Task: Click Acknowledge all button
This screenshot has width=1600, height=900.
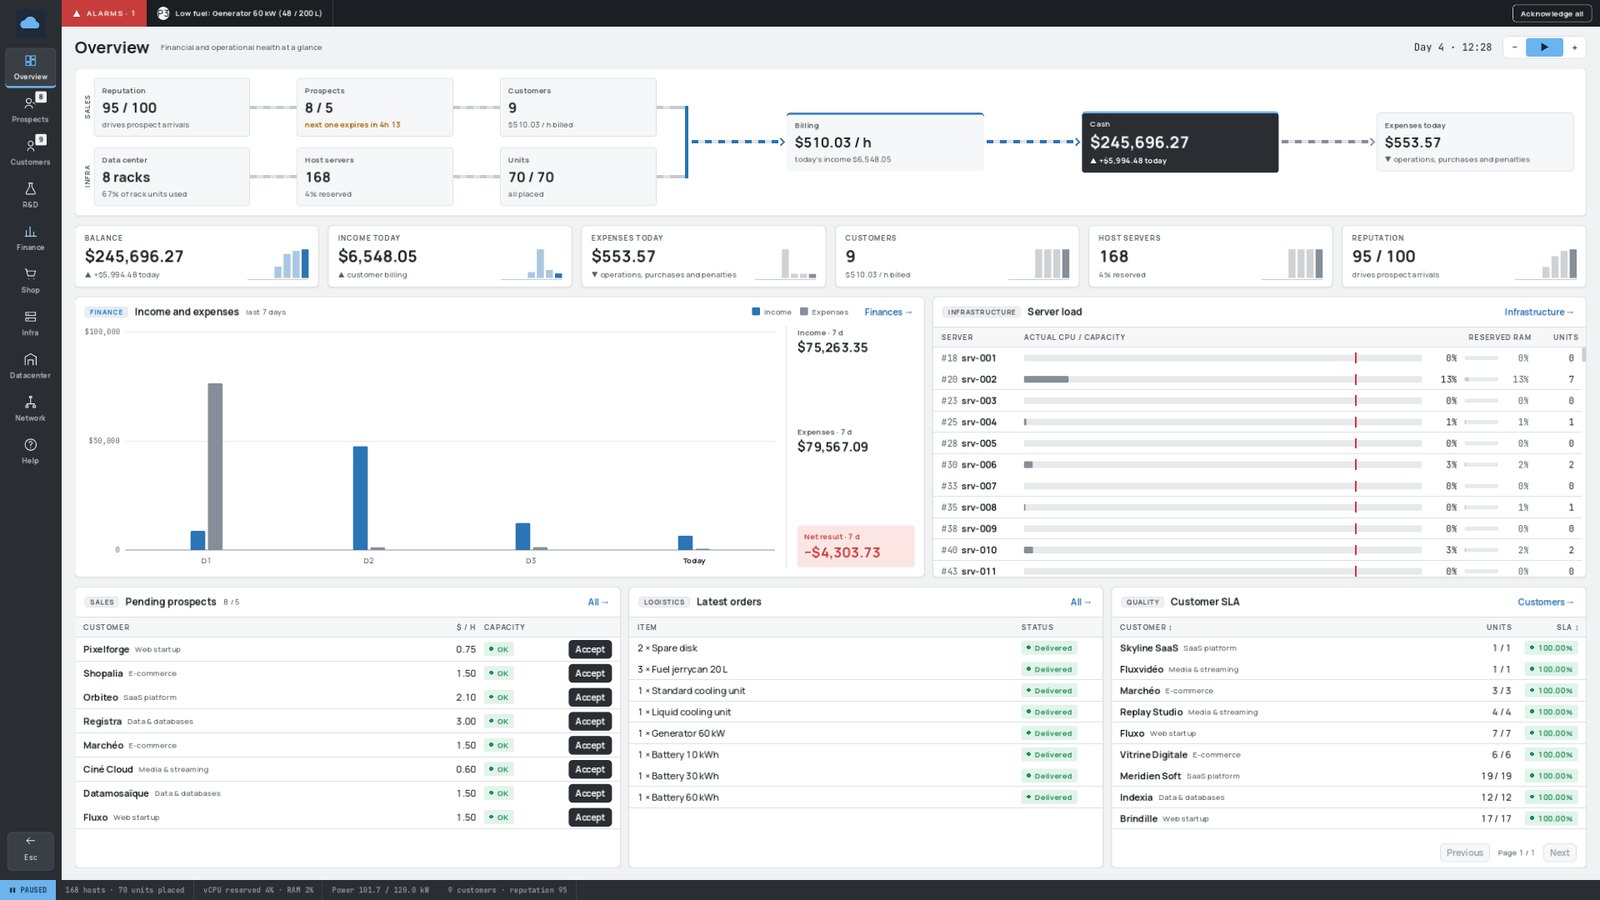Action: tap(1551, 13)
